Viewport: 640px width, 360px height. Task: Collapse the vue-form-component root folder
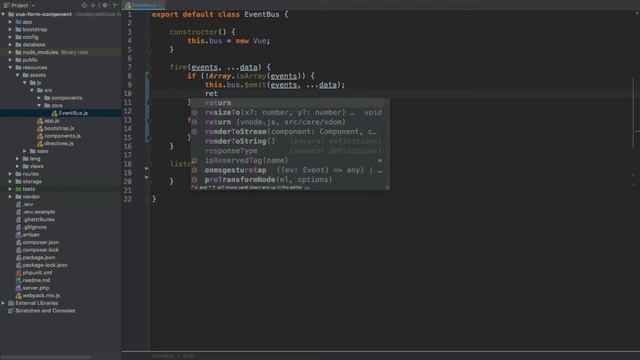pyautogui.click(x=3, y=14)
